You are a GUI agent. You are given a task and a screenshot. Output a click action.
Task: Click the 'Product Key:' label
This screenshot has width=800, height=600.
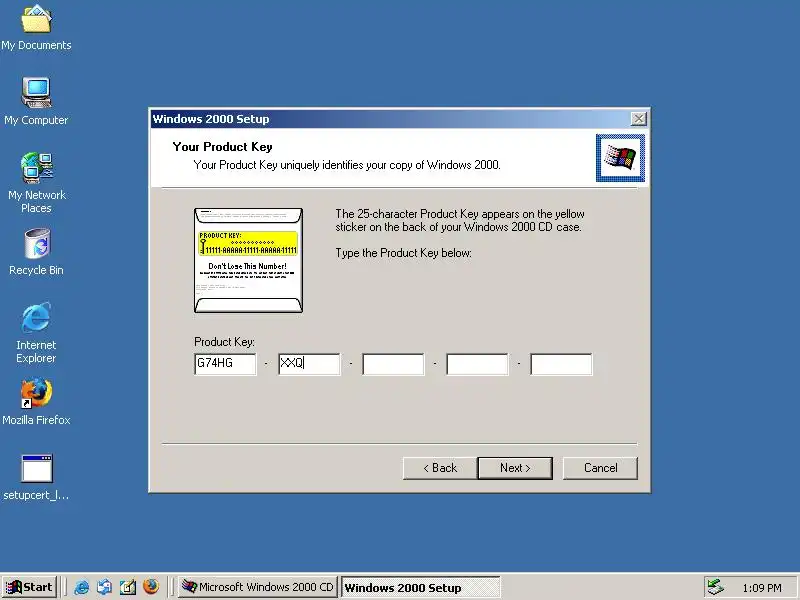click(x=224, y=342)
